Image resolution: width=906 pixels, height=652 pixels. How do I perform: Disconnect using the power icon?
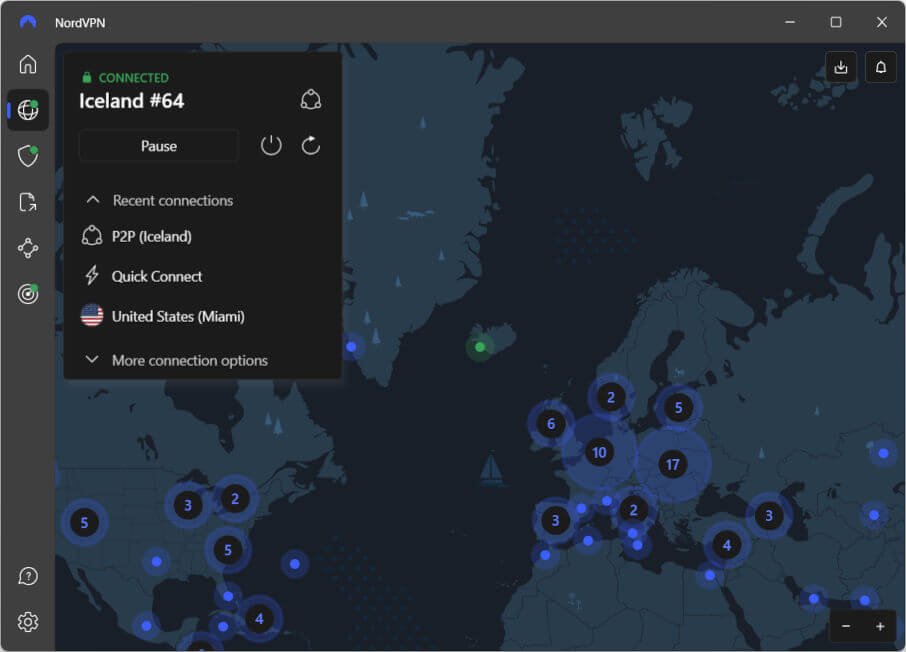[271, 146]
